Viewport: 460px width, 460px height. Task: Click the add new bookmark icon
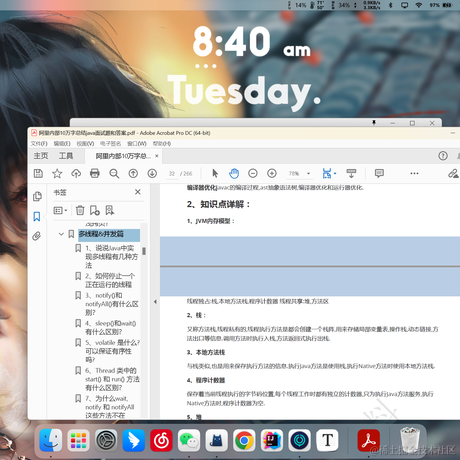[x=95, y=210]
